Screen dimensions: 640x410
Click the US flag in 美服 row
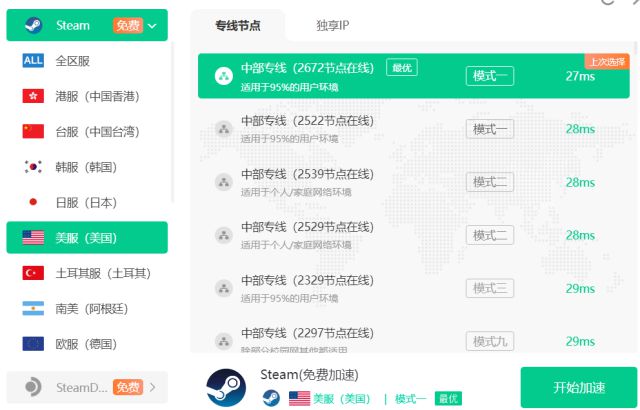click(33, 237)
